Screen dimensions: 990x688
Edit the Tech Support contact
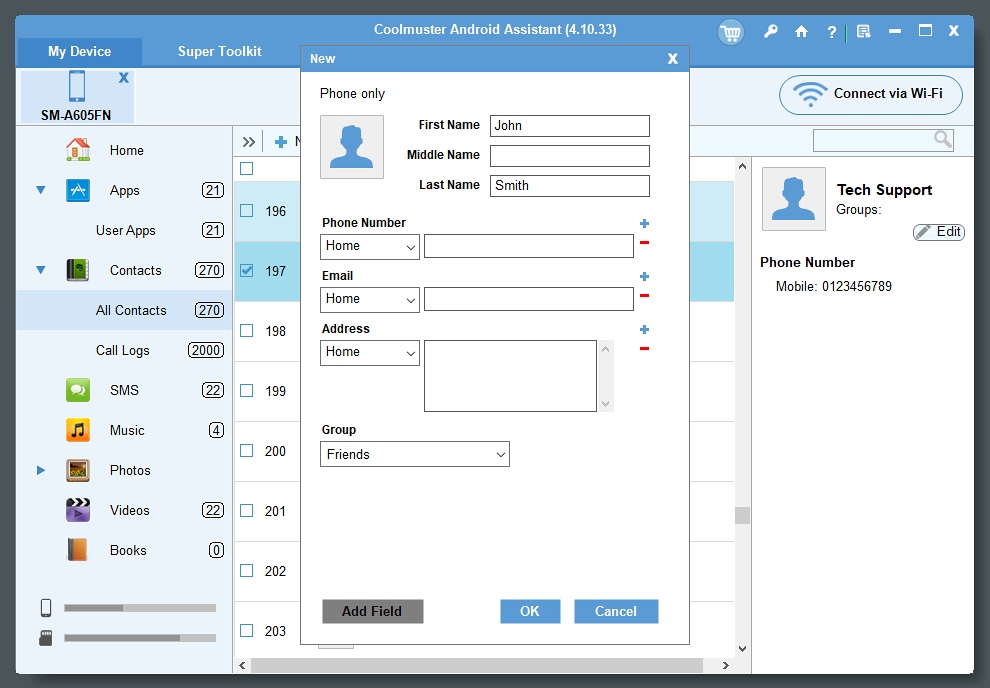point(939,232)
